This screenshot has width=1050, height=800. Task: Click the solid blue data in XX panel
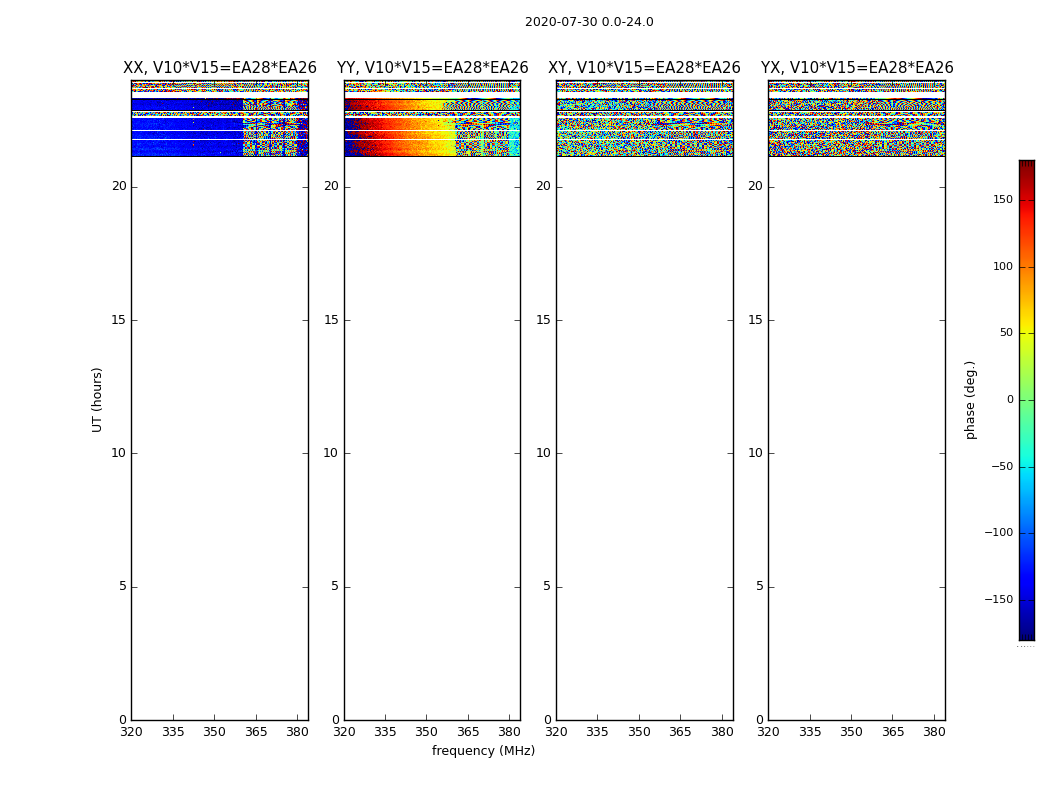point(185,125)
